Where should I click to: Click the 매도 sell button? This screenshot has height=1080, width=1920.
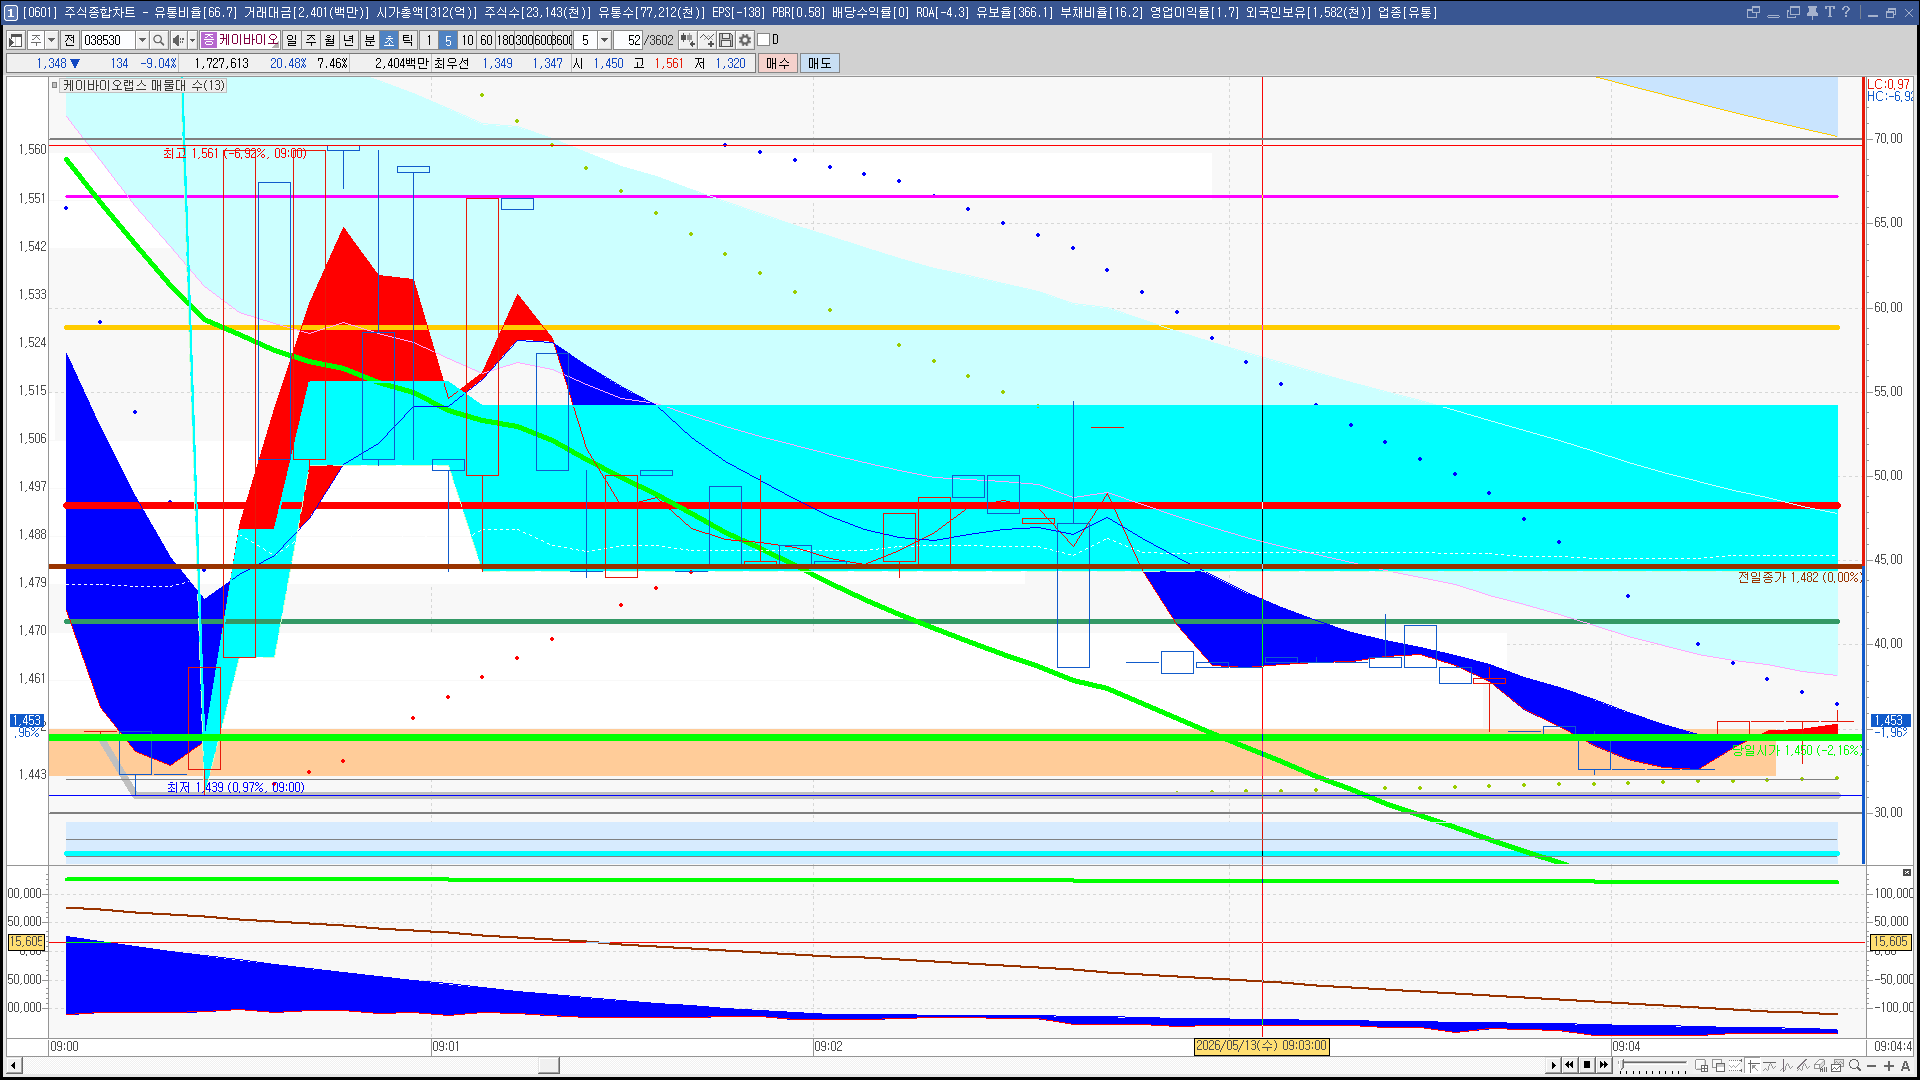(820, 63)
